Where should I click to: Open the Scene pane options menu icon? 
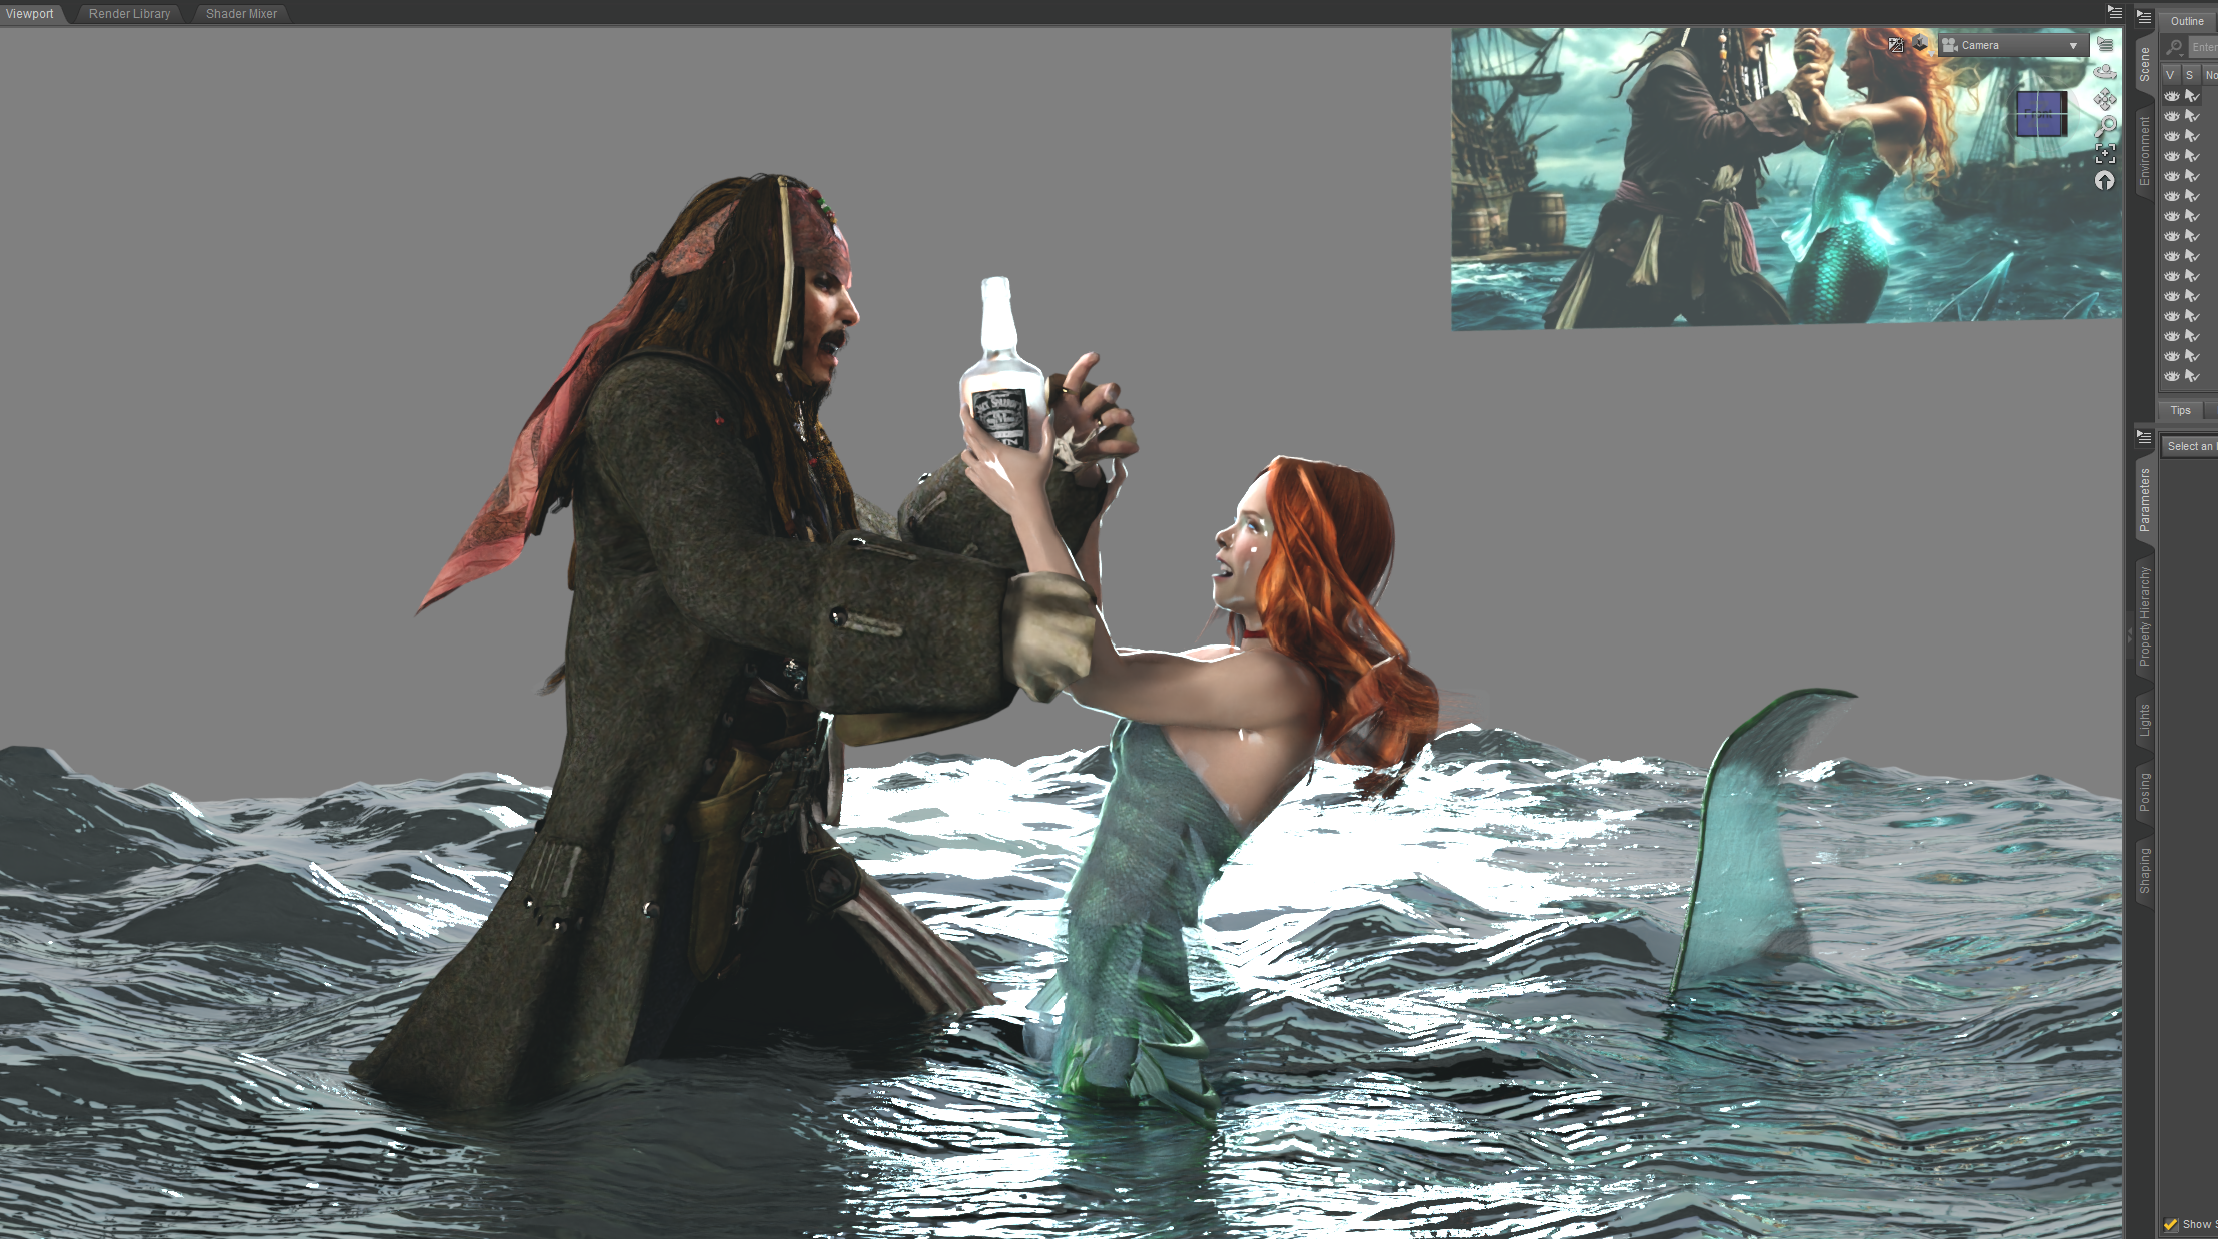[x=2144, y=17]
